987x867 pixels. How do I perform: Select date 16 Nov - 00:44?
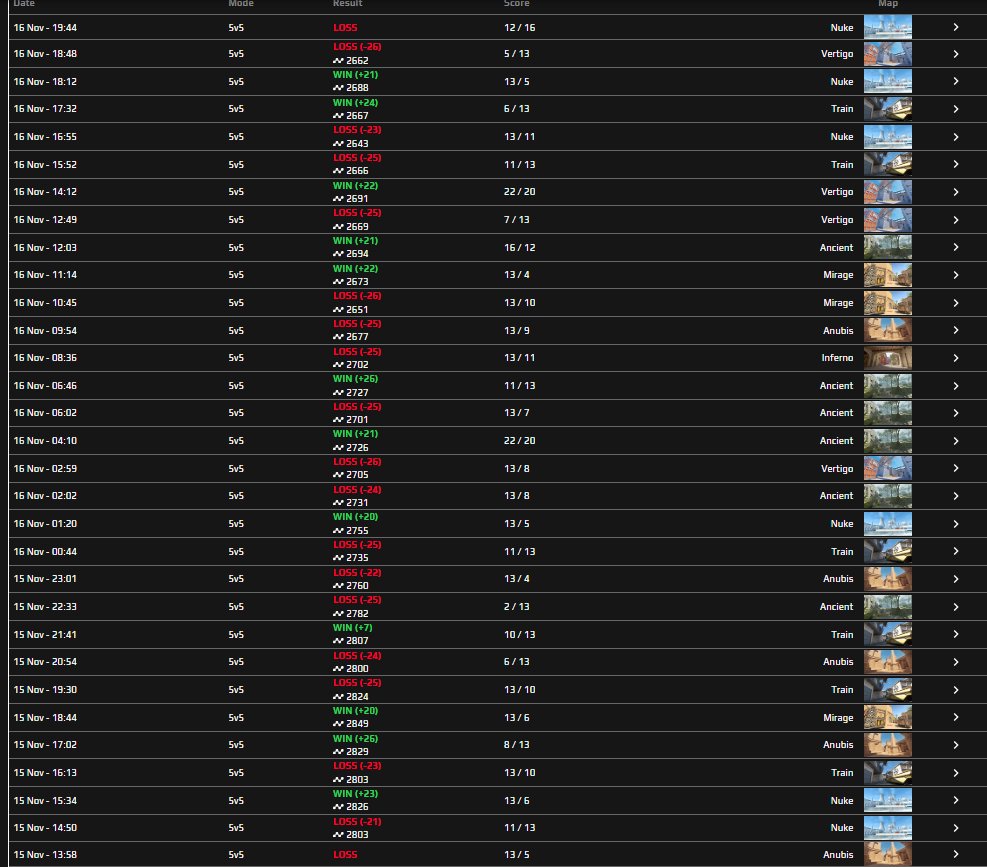45,552
